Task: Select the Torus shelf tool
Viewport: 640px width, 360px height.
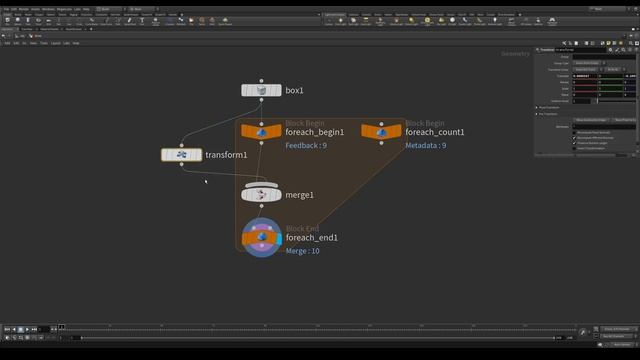Action: coord(38,21)
